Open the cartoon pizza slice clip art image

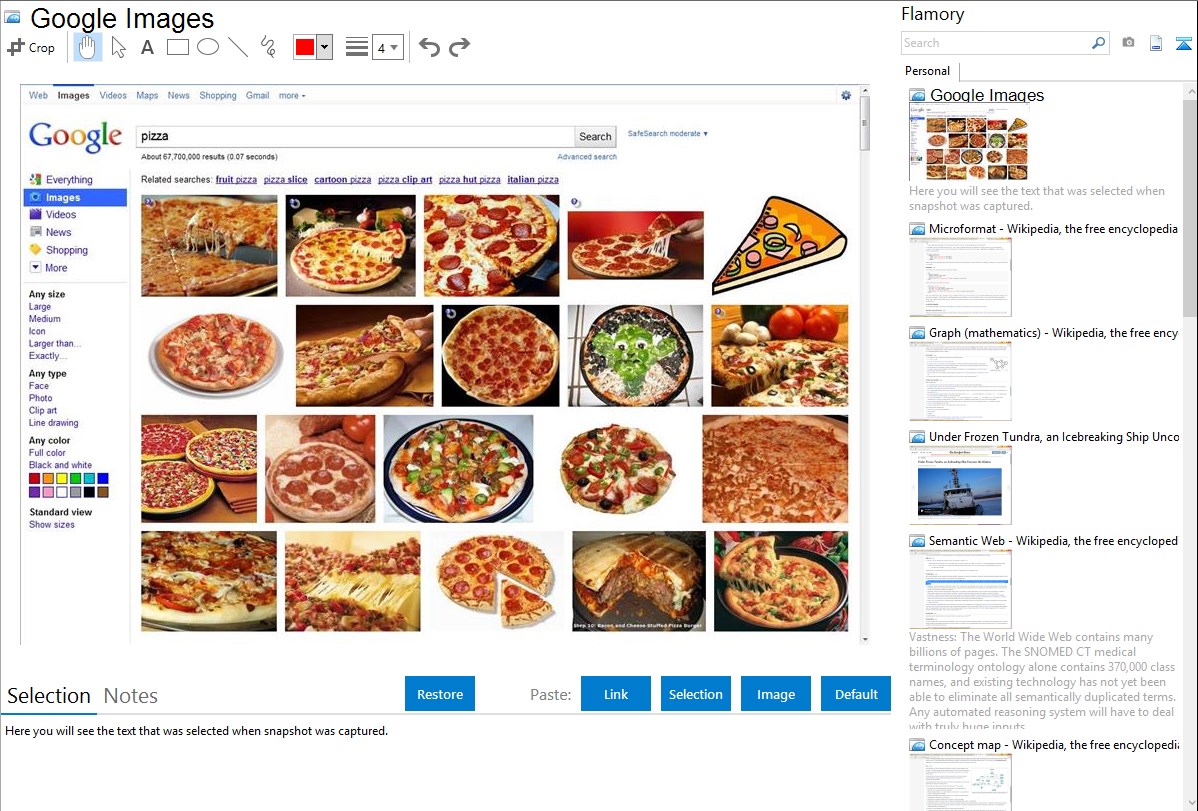tap(779, 245)
